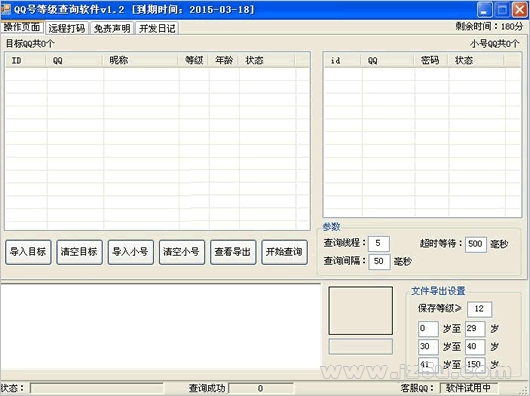Close the QQ号等级查询软件 window
The height and width of the screenshot is (396, 530).
(x=520, y=9)
